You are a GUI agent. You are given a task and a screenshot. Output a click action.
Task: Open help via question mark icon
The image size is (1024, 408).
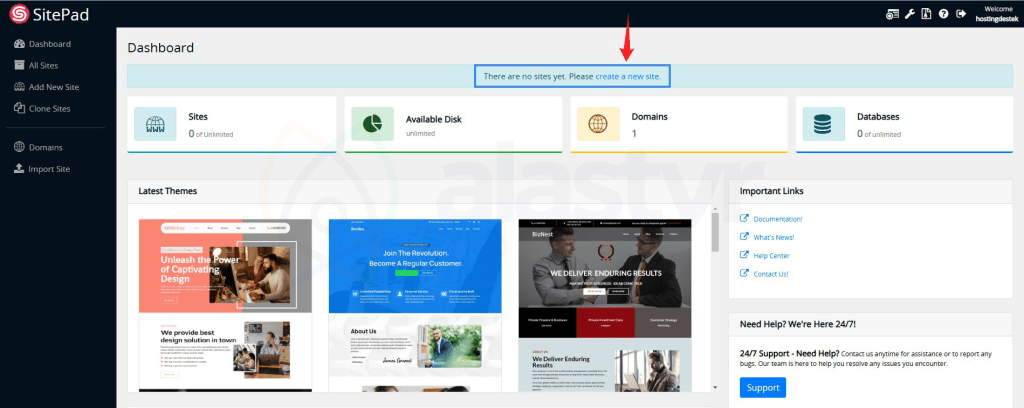pyautogui.click(x=944, y=14)
